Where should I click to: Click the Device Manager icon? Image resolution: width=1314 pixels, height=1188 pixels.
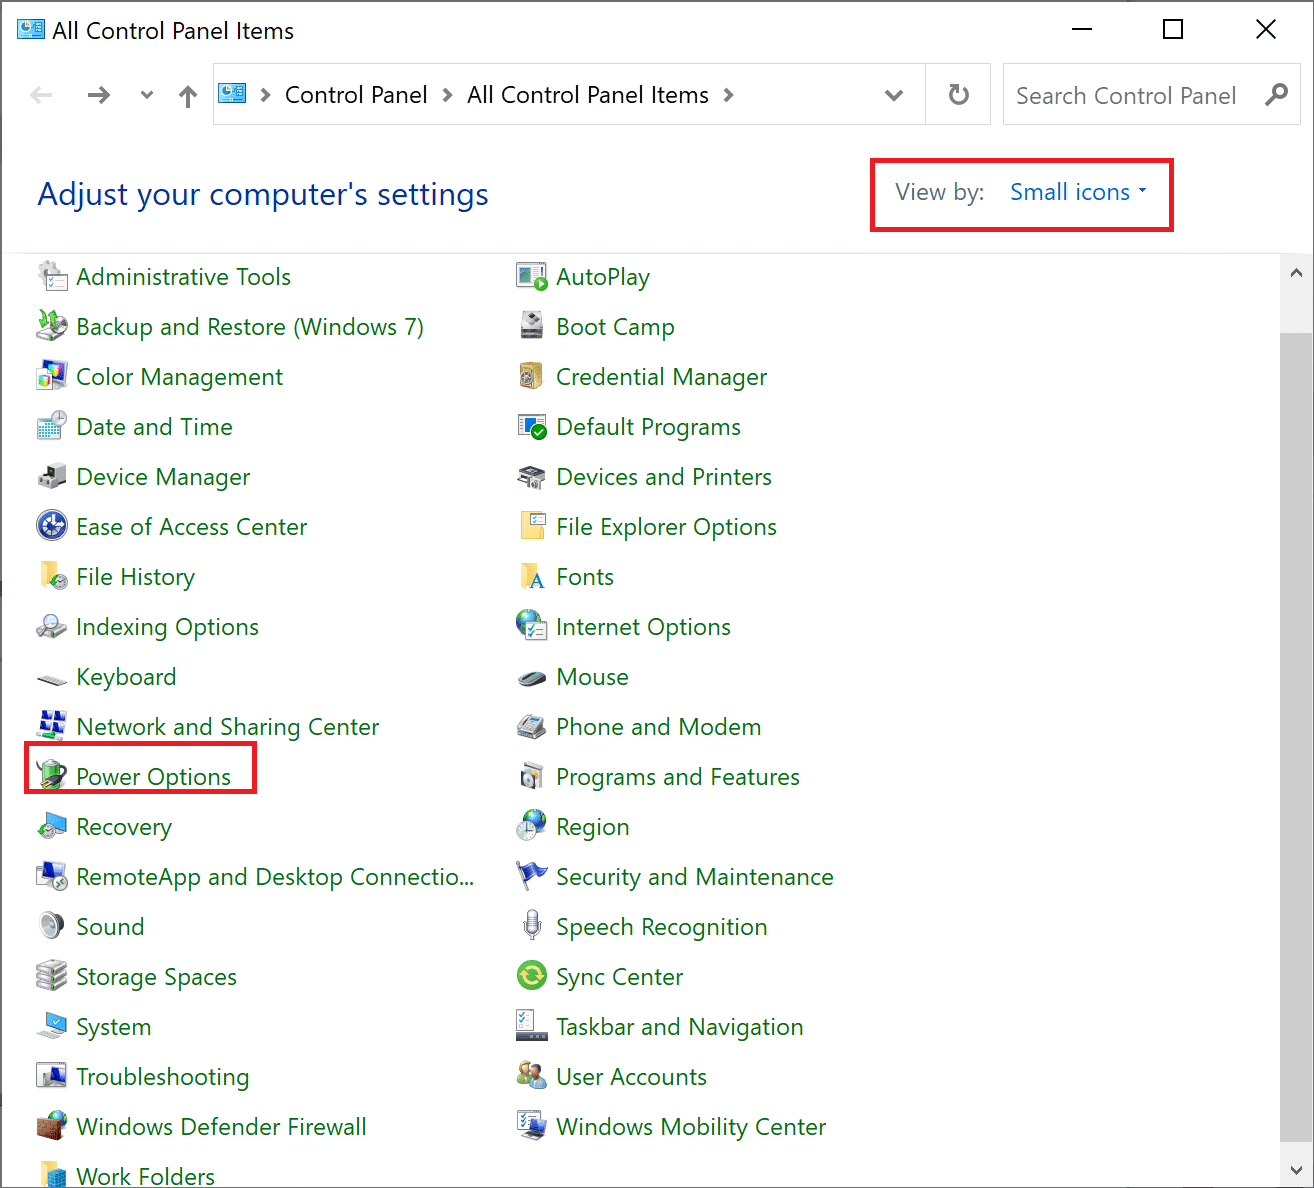(52, 476)
